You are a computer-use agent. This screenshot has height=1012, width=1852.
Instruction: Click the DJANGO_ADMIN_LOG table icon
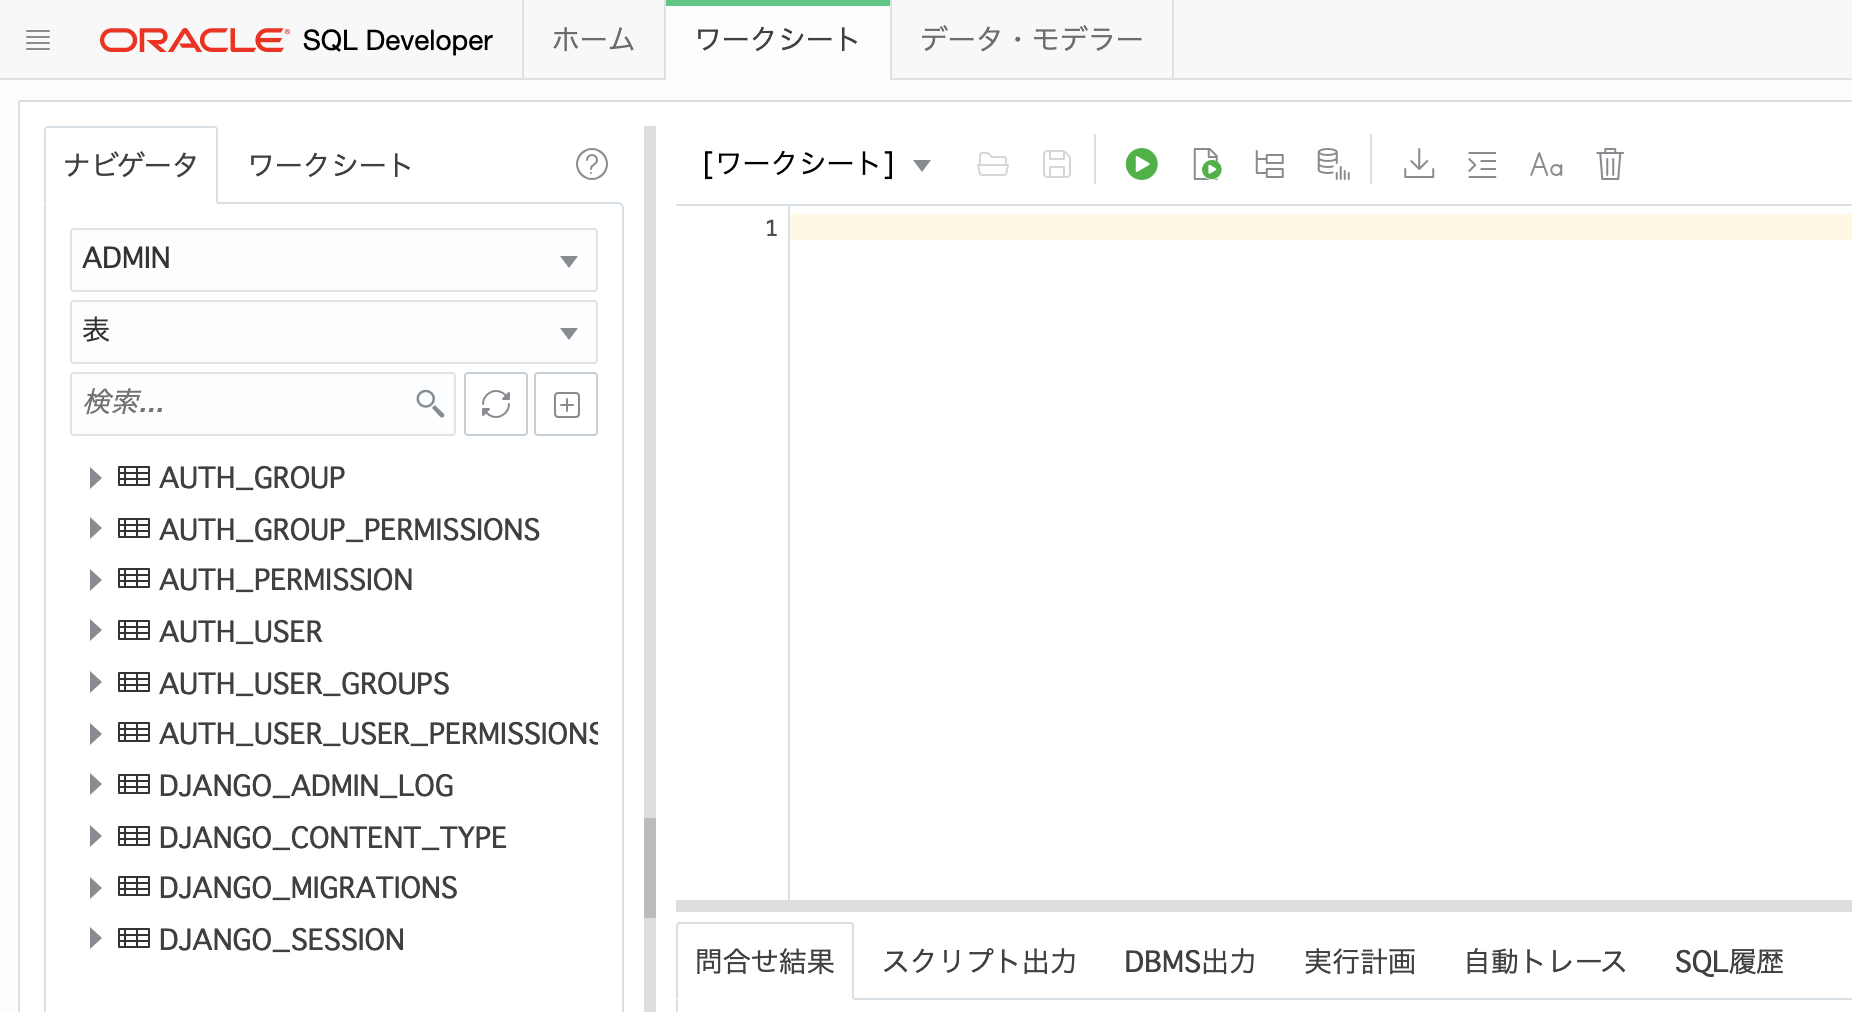tap(134, 785)
